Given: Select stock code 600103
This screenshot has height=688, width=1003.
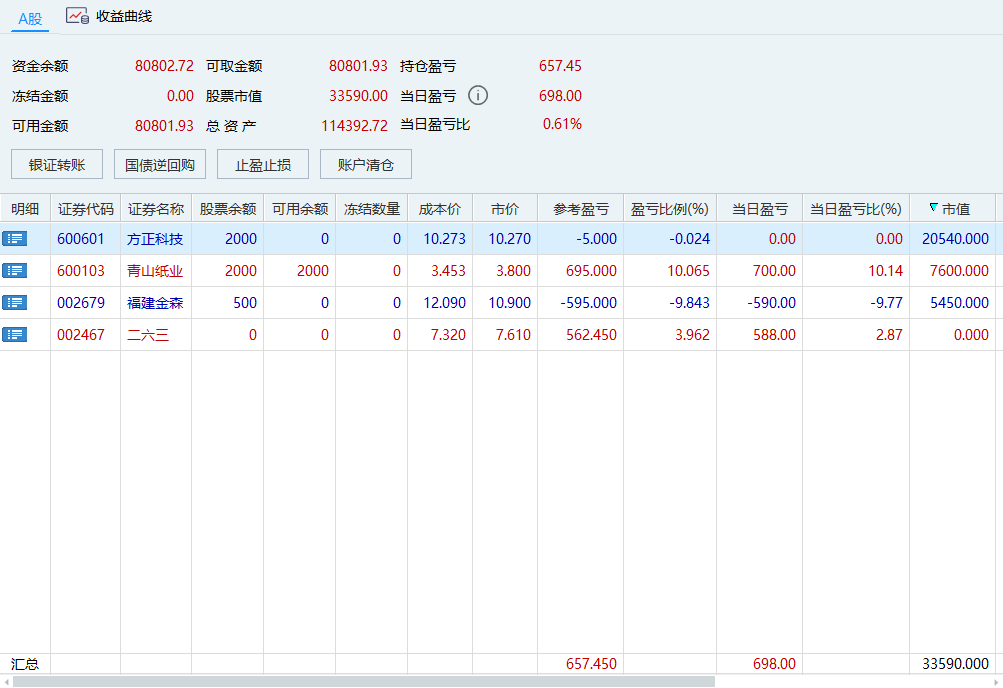Looking at the screenshot, I should (81, 270).
